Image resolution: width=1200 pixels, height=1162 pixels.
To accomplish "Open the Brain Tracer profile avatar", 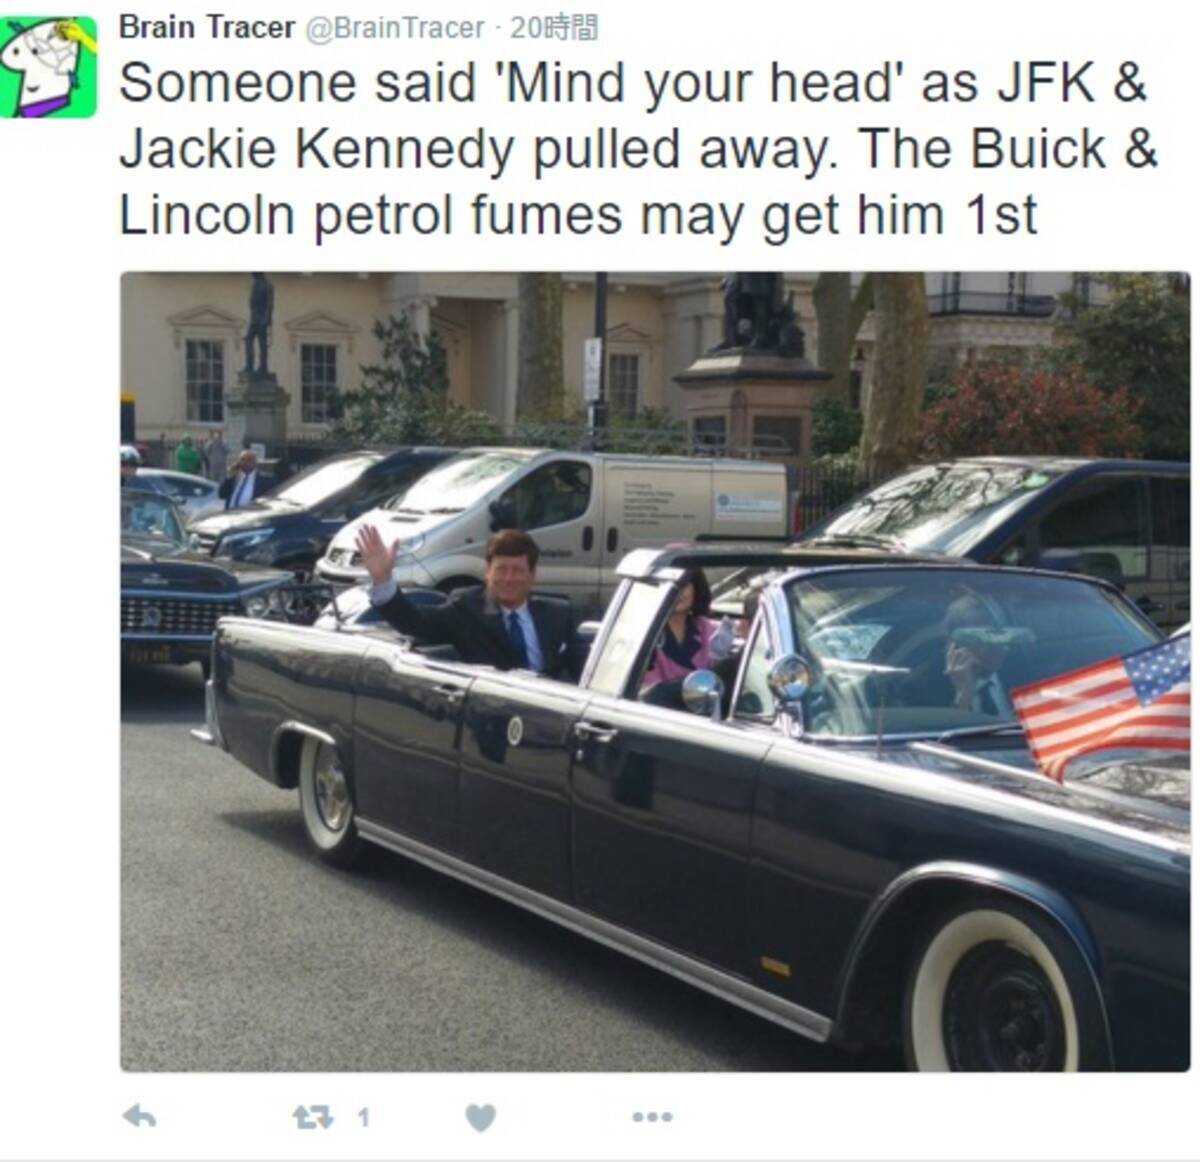I will click(48, 67).
